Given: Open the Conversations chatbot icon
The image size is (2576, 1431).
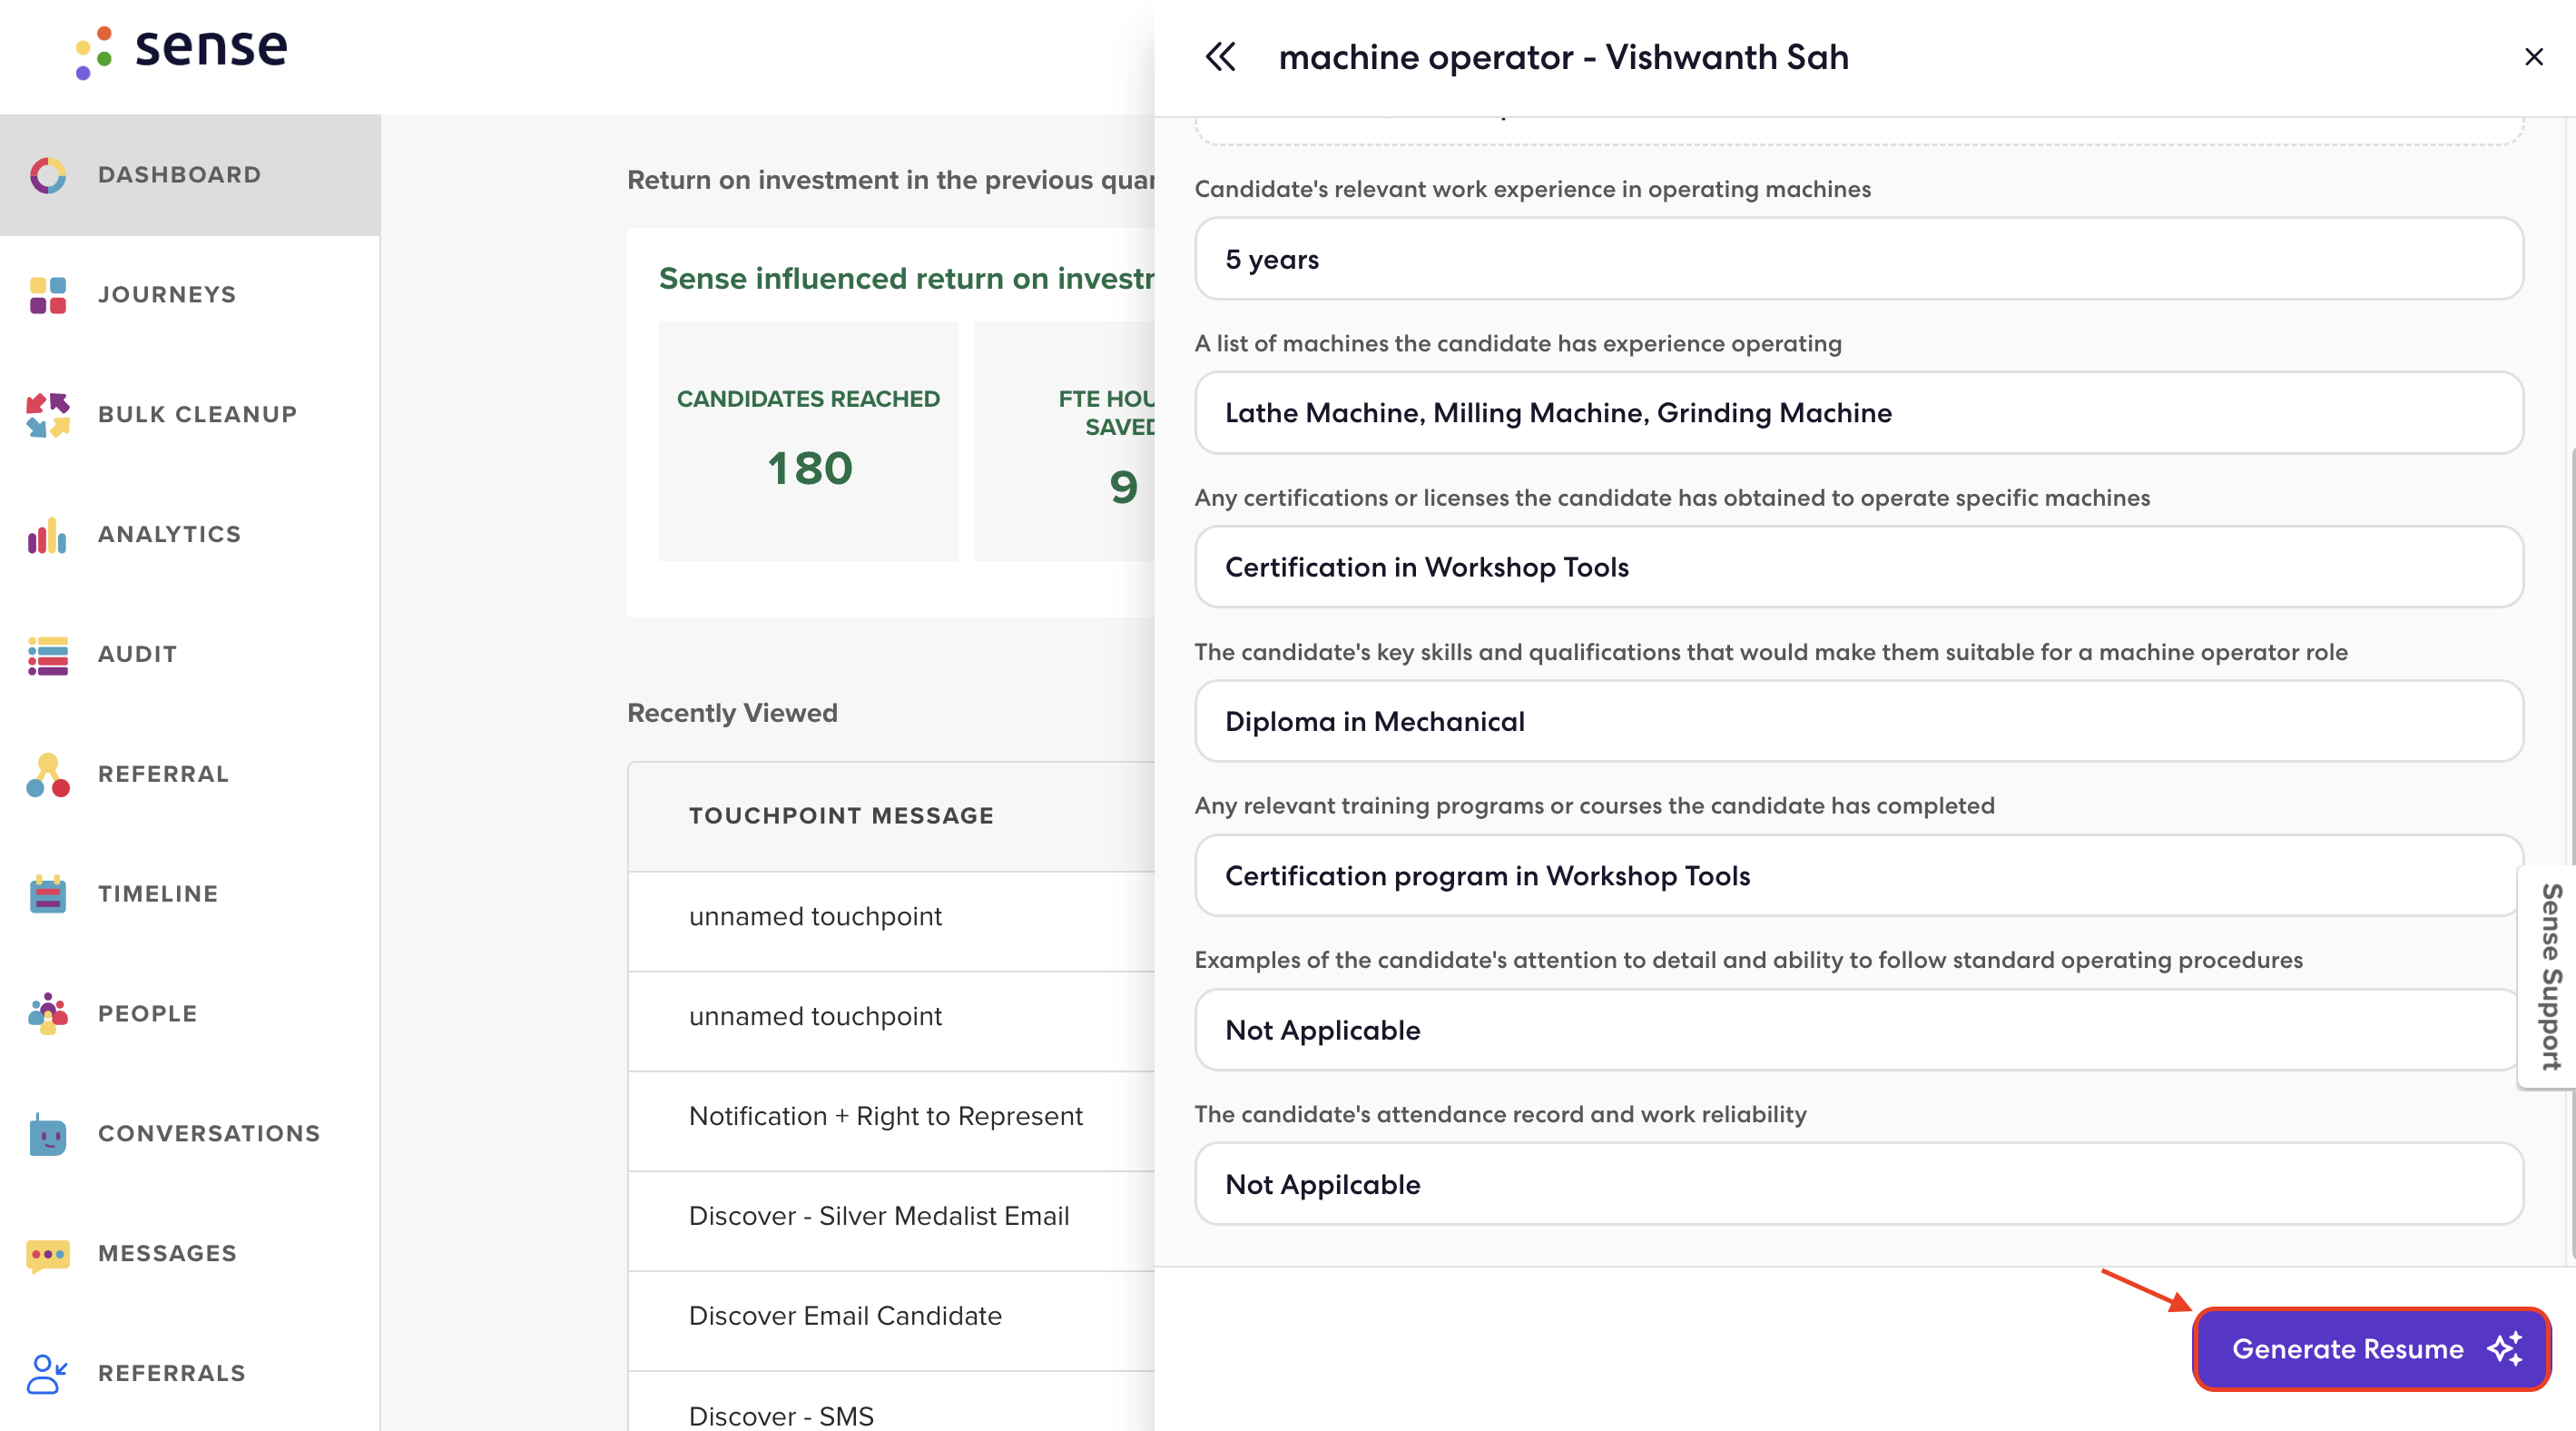Looking at the screenshot, I should pos(47,1134).
